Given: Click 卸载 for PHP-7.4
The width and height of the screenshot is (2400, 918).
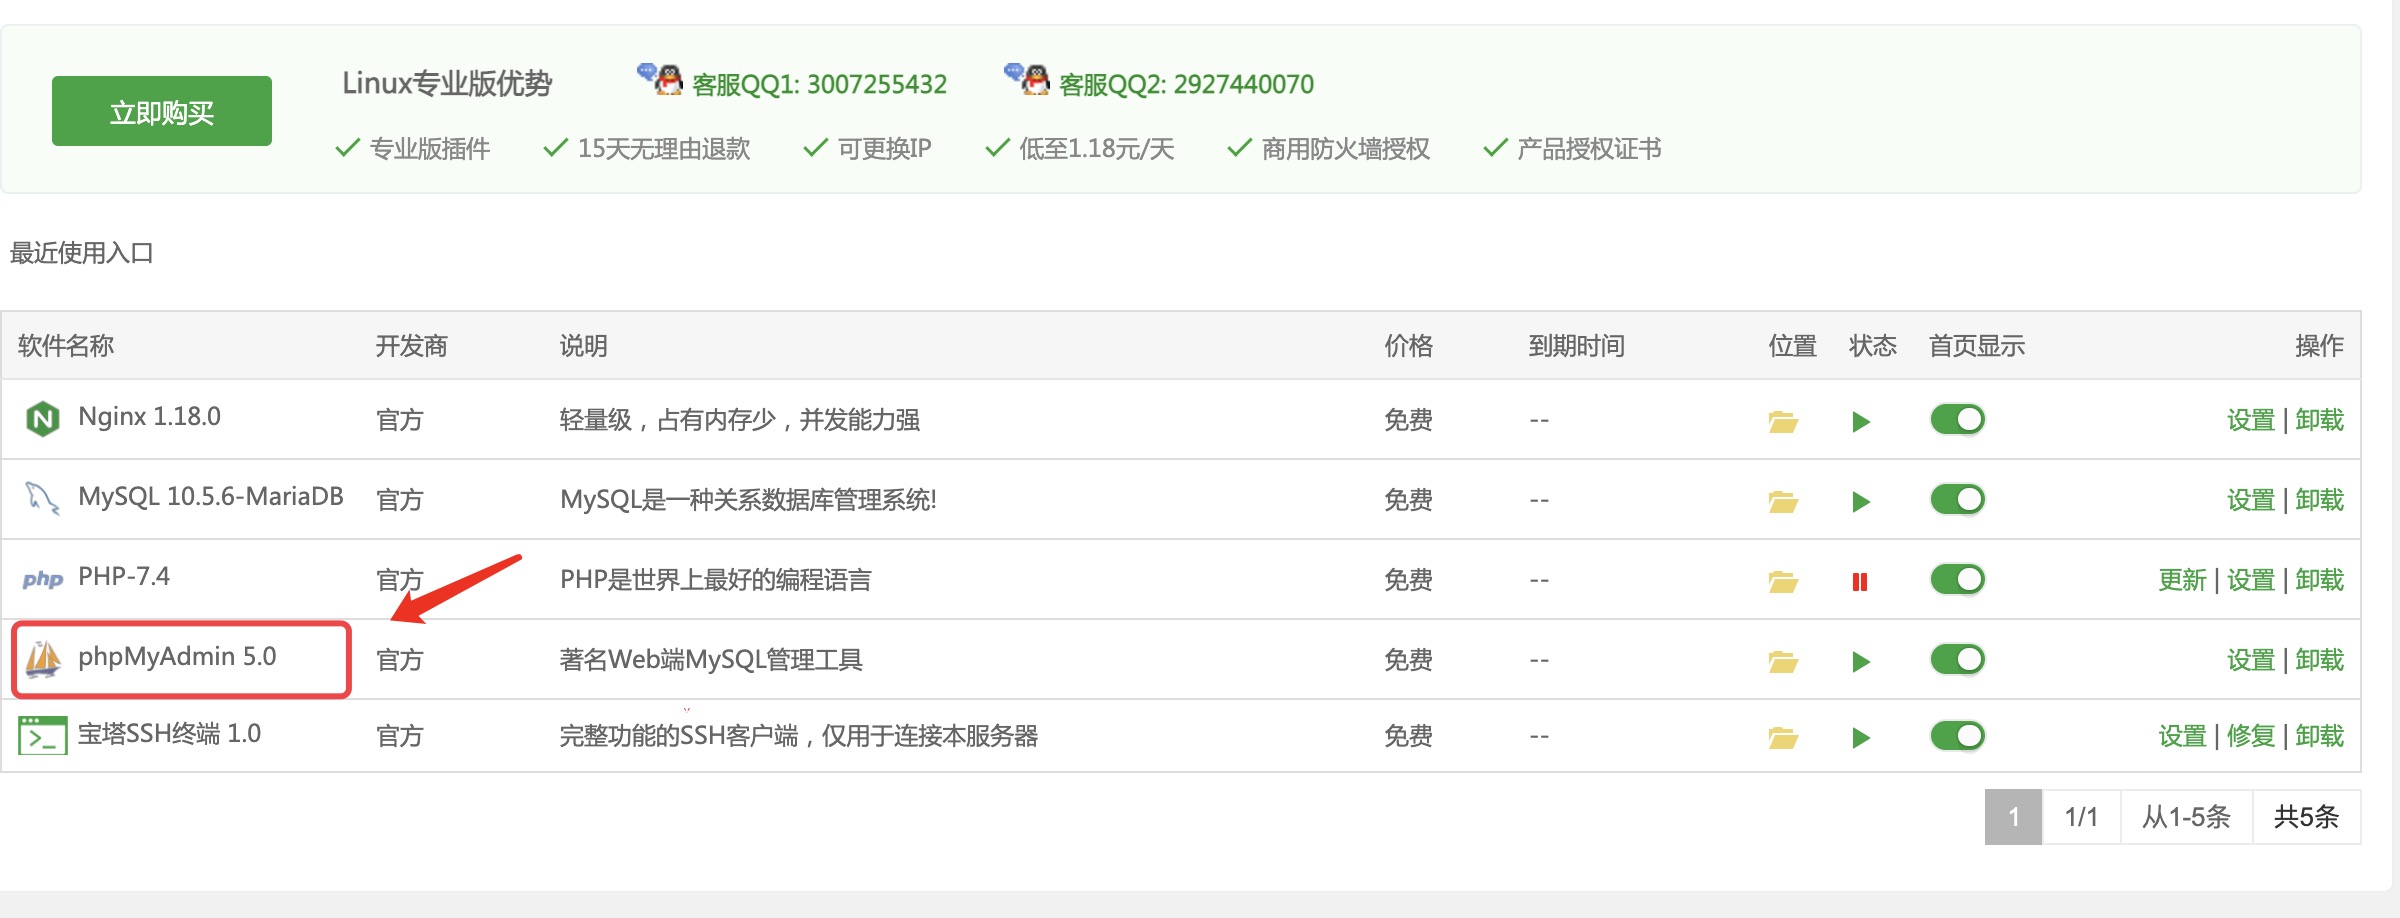Looking at the screenshot, I should 2320,580.
